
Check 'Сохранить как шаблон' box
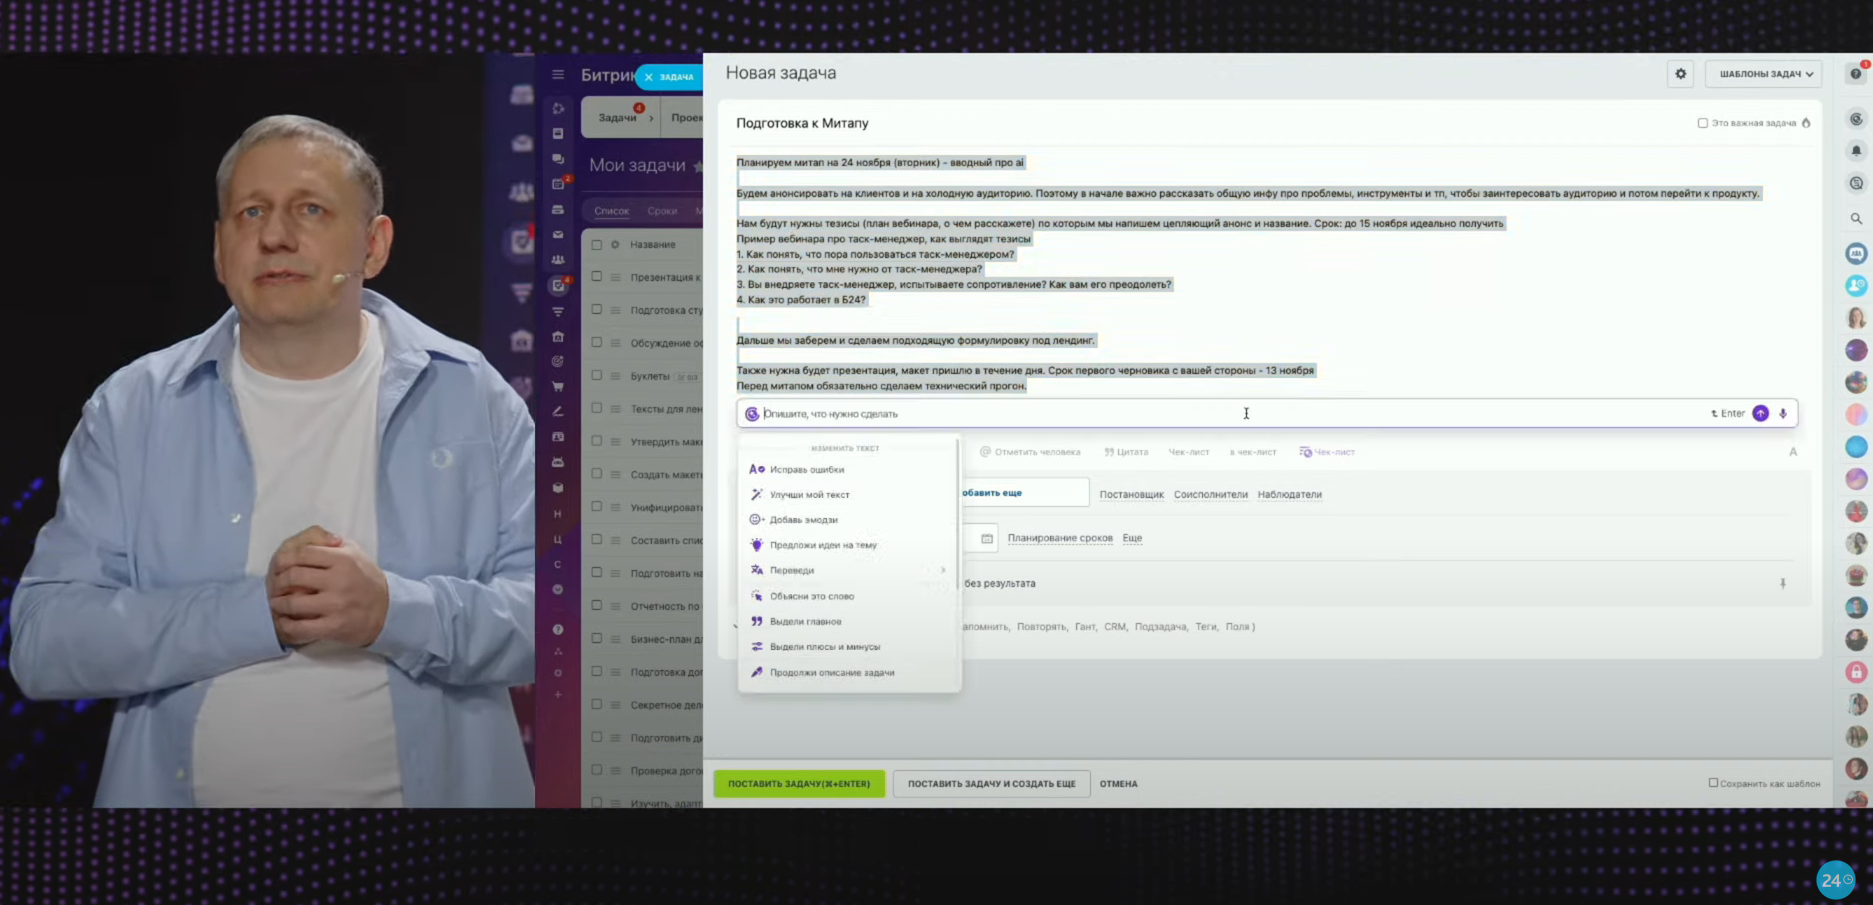click(1713, 783)
